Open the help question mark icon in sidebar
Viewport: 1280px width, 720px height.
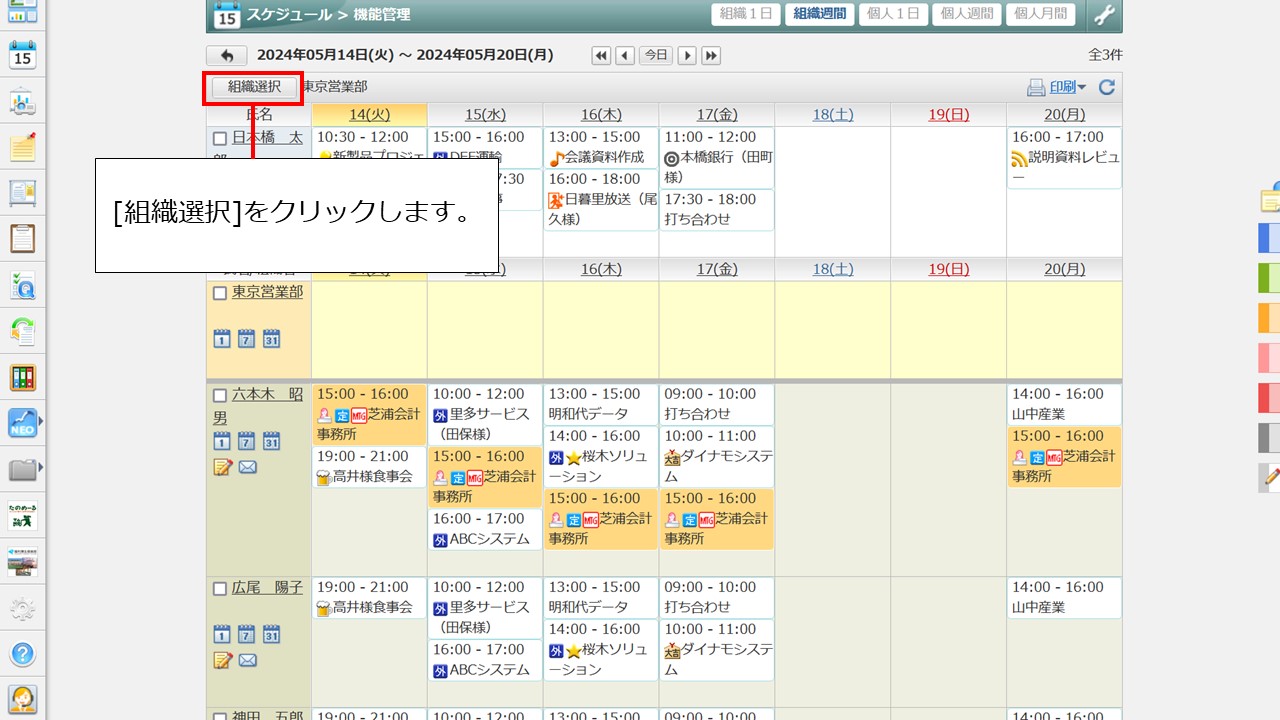(x=23, y=654)
